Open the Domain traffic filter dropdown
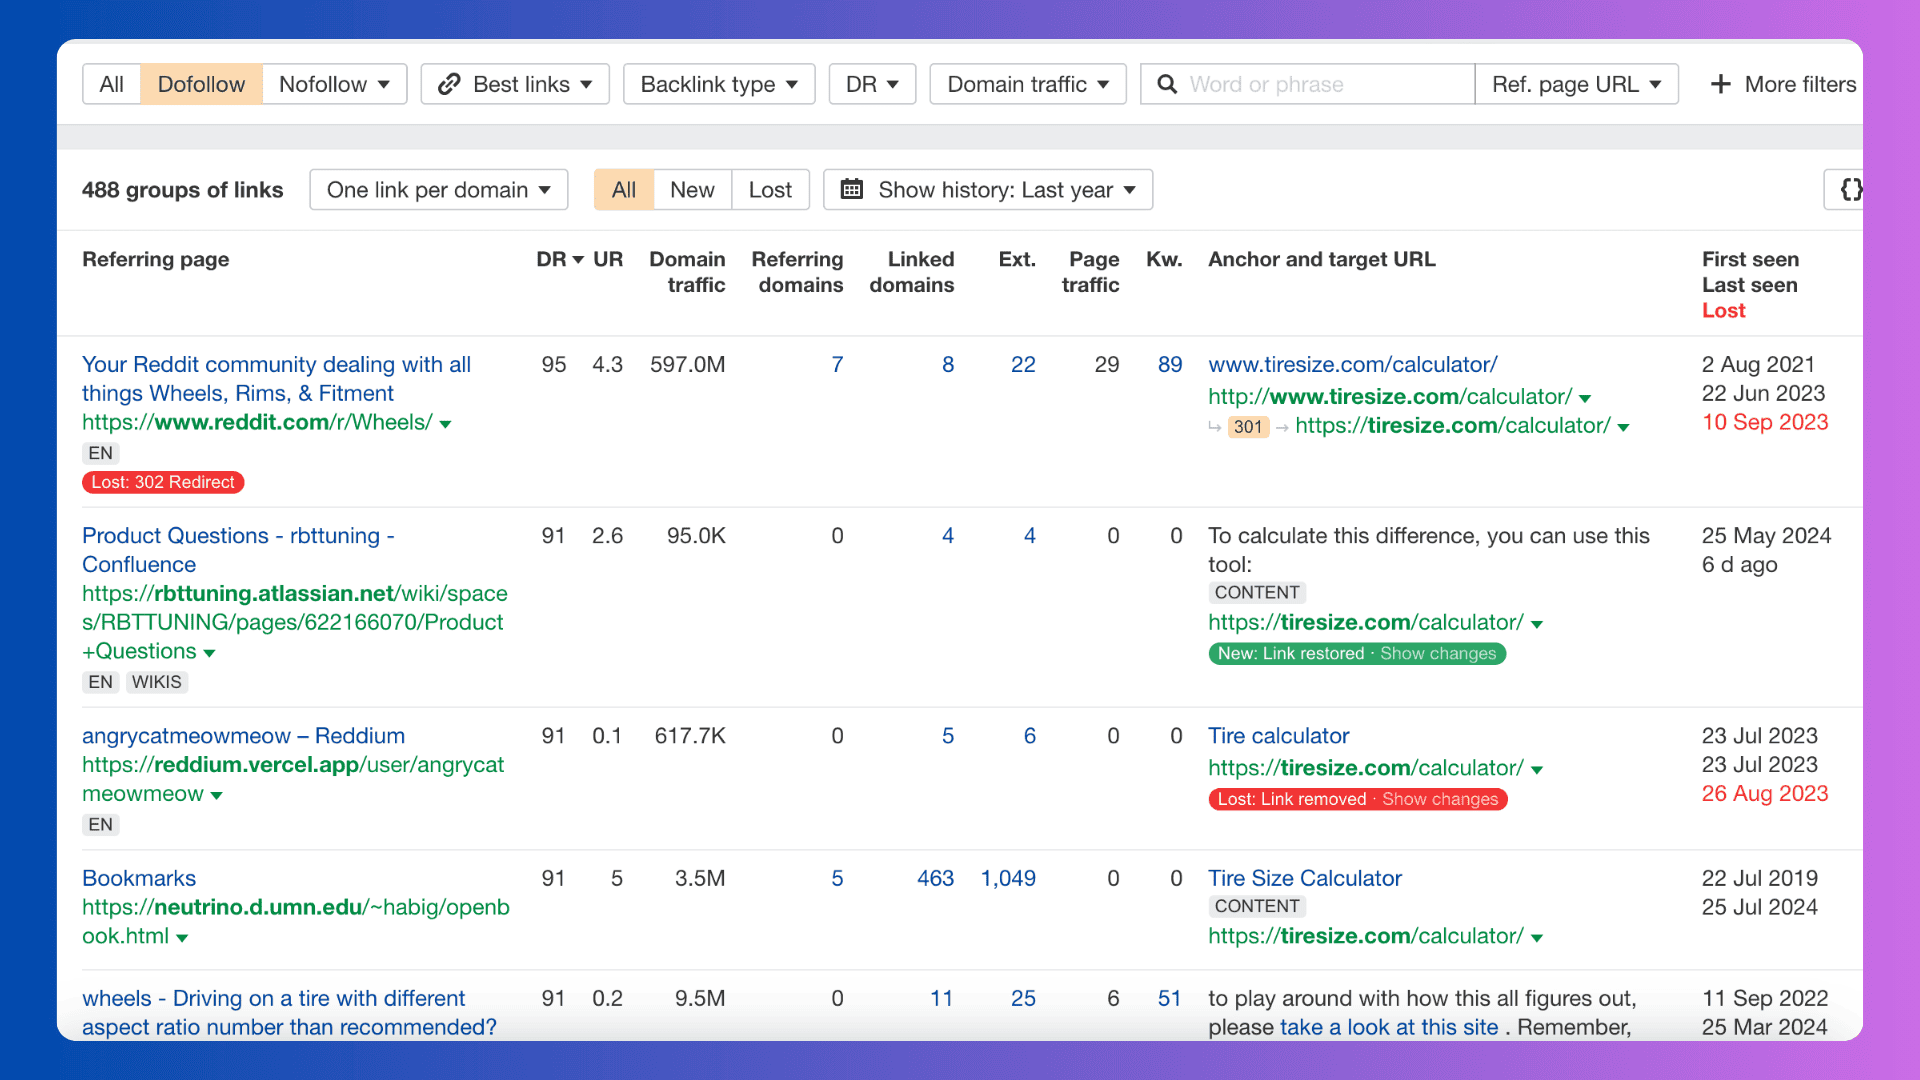Screen dimensions: 1920x1080 click(1028, 84)
